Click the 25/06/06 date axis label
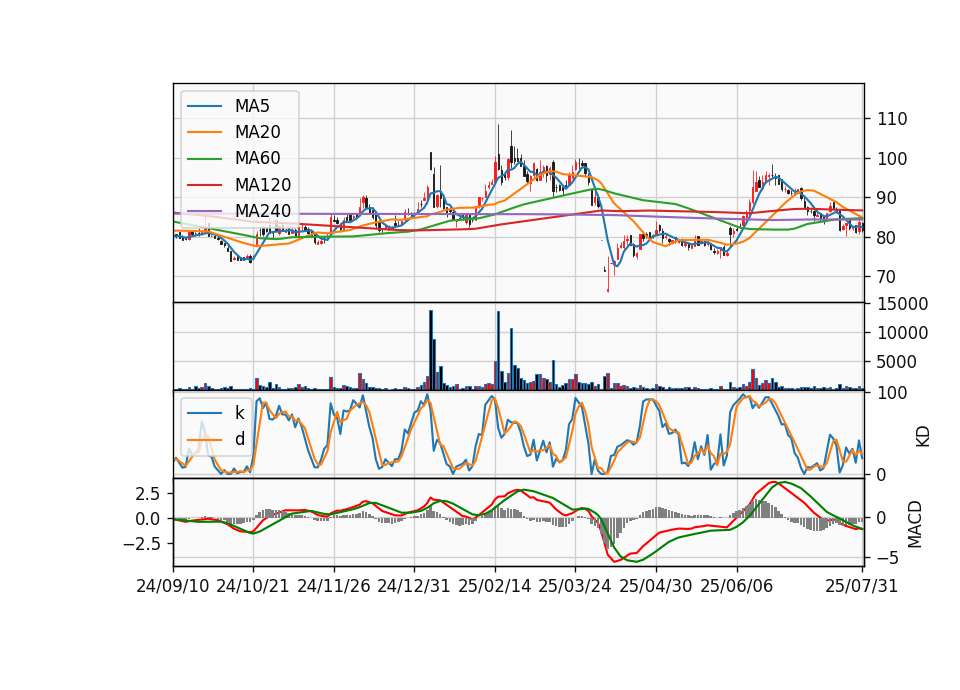 point(737,586)
